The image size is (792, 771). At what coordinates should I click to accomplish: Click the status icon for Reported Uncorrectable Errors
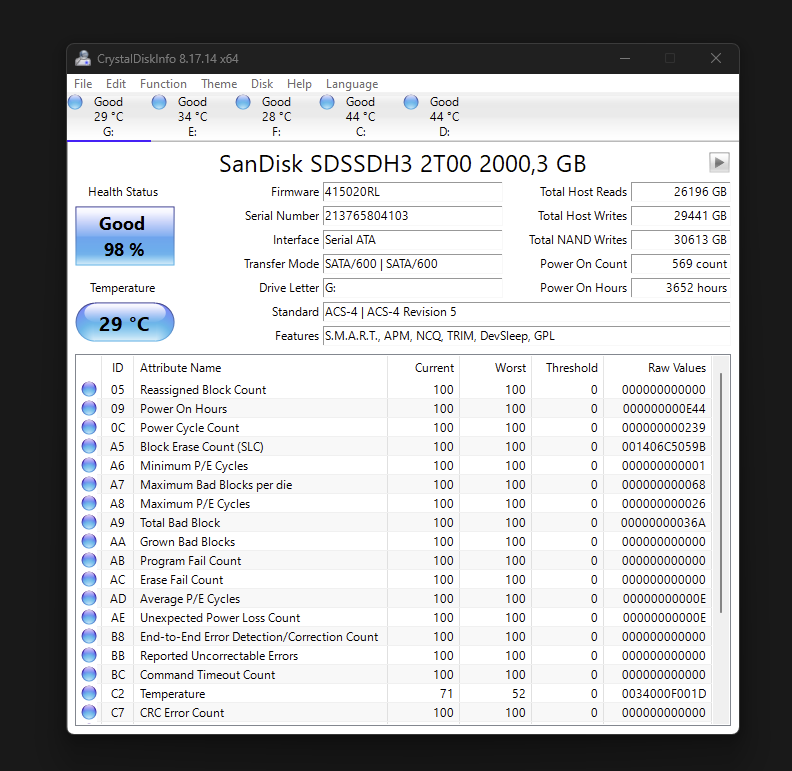[89, 655]
